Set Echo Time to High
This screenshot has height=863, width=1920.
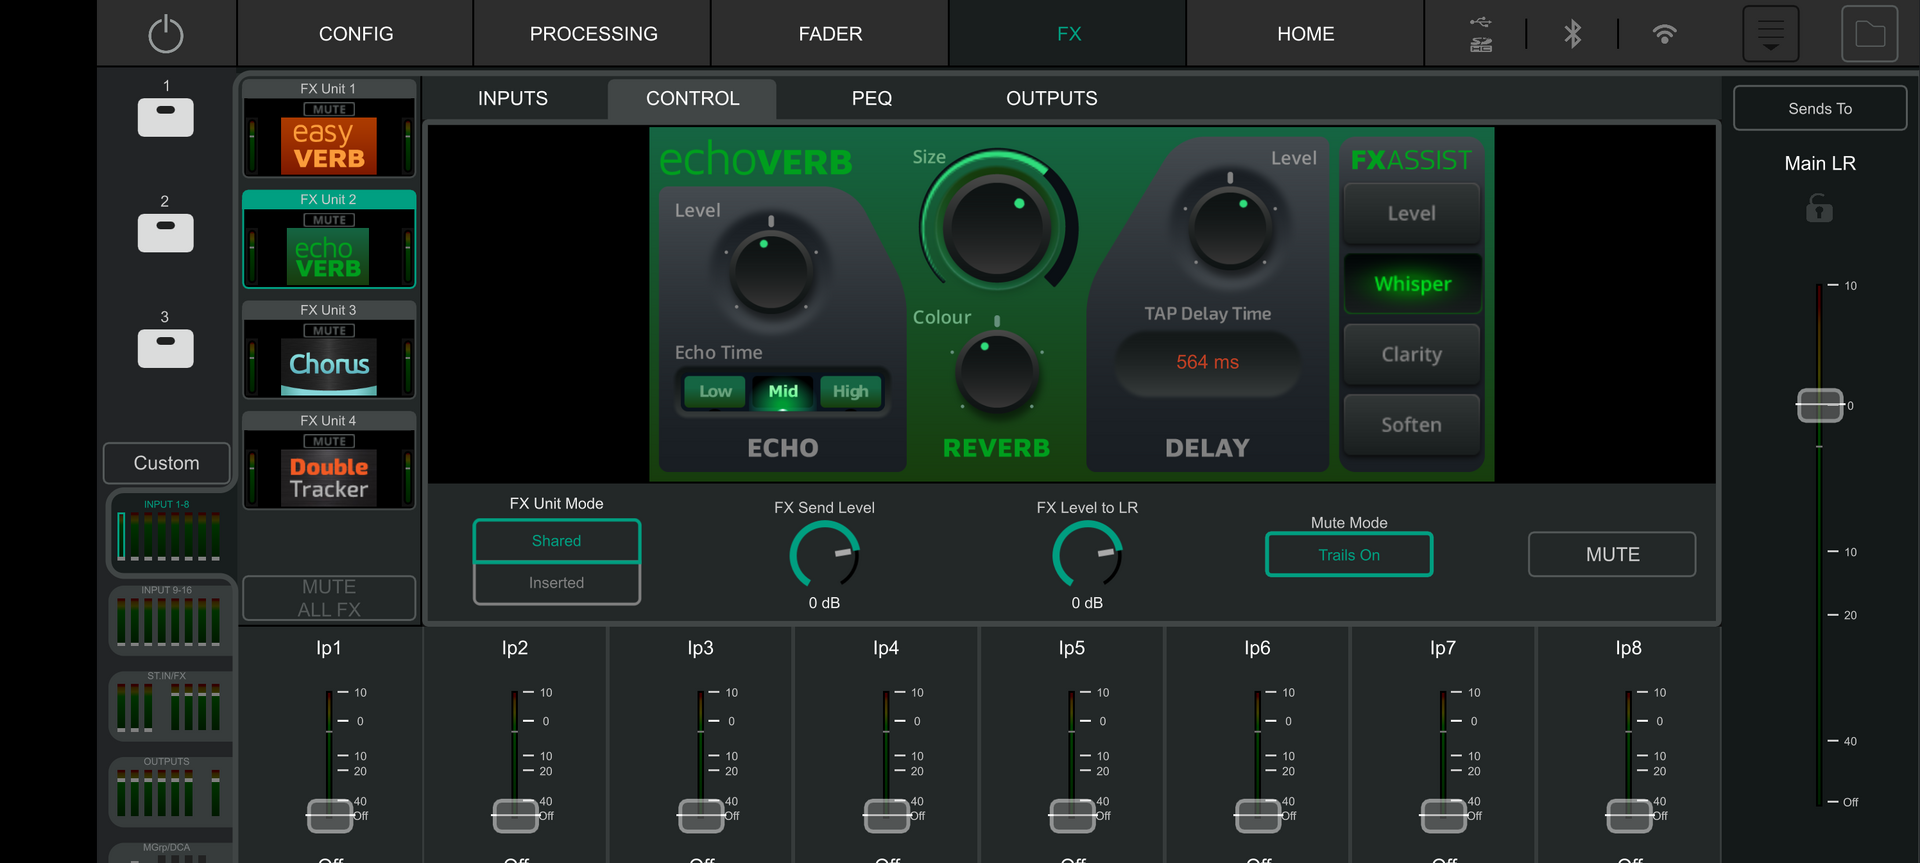pyautogui.click(x=851, y=391)
